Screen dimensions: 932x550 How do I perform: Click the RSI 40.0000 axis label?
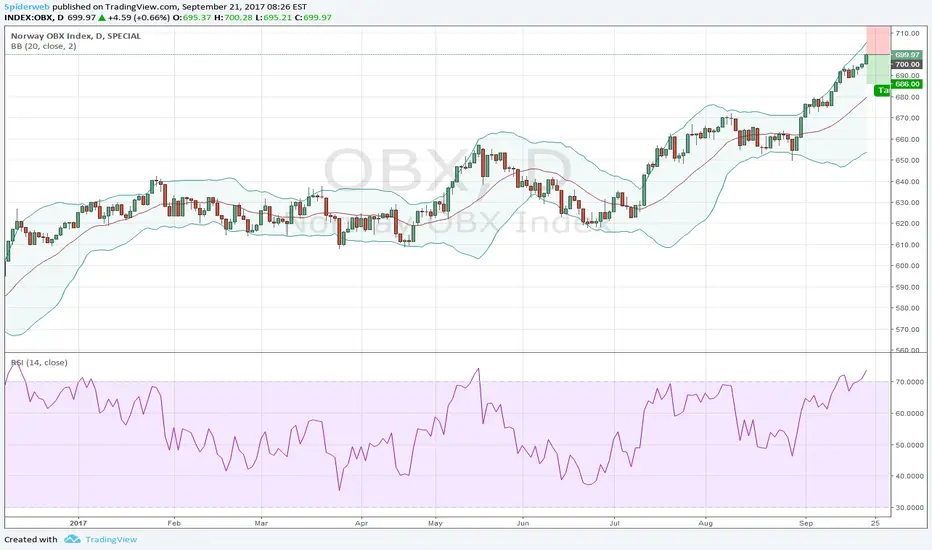tap(909, 476)
